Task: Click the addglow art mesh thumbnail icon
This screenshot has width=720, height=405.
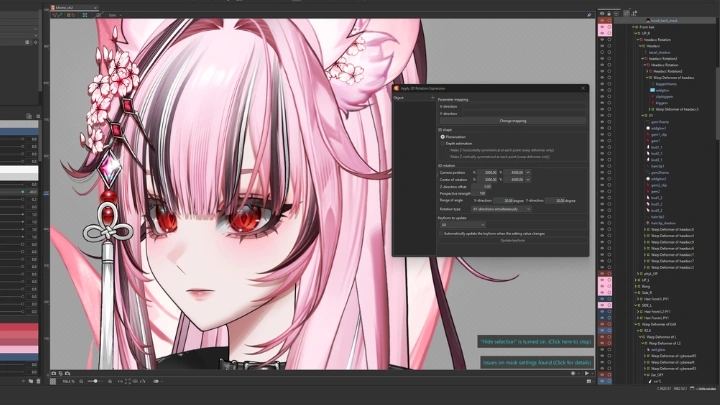Action: [652, 90]
